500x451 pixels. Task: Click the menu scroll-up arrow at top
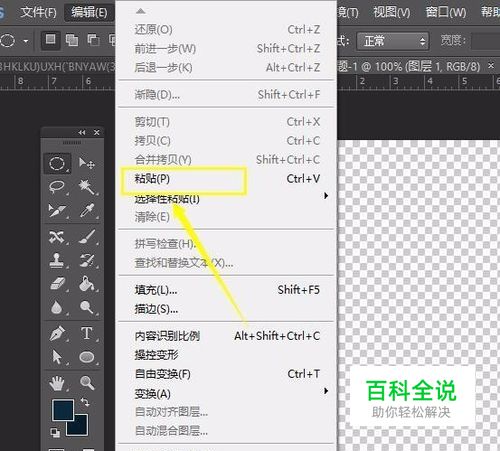[x=141, y=11]
